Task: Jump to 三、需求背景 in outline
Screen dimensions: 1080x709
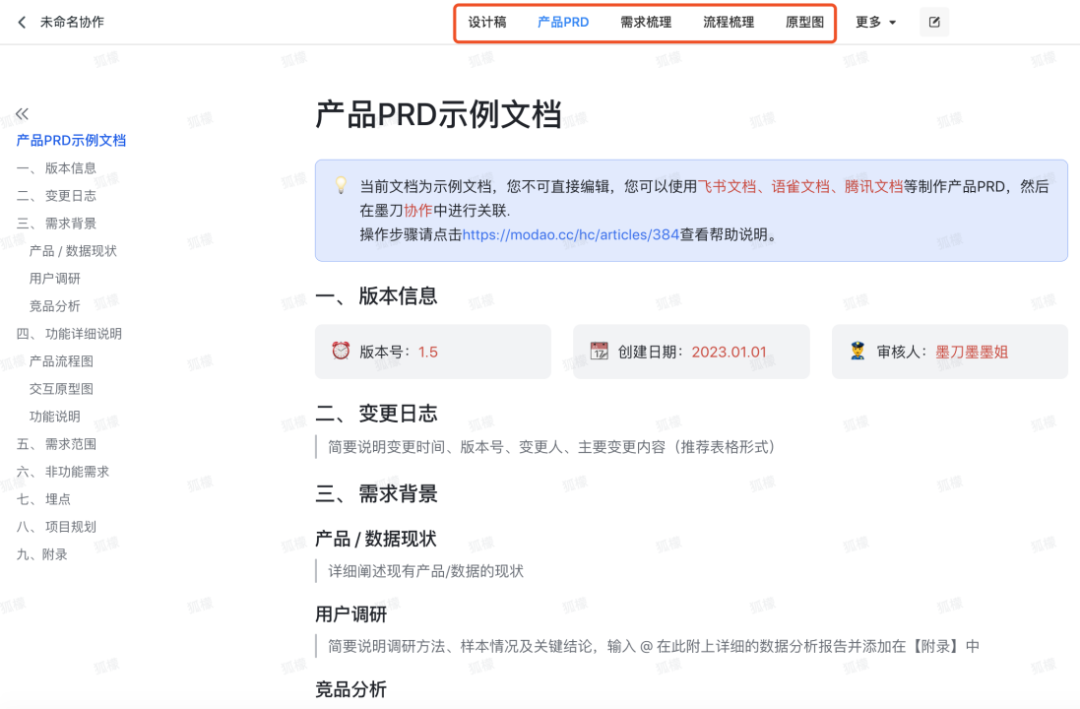Action: point(56,223)
